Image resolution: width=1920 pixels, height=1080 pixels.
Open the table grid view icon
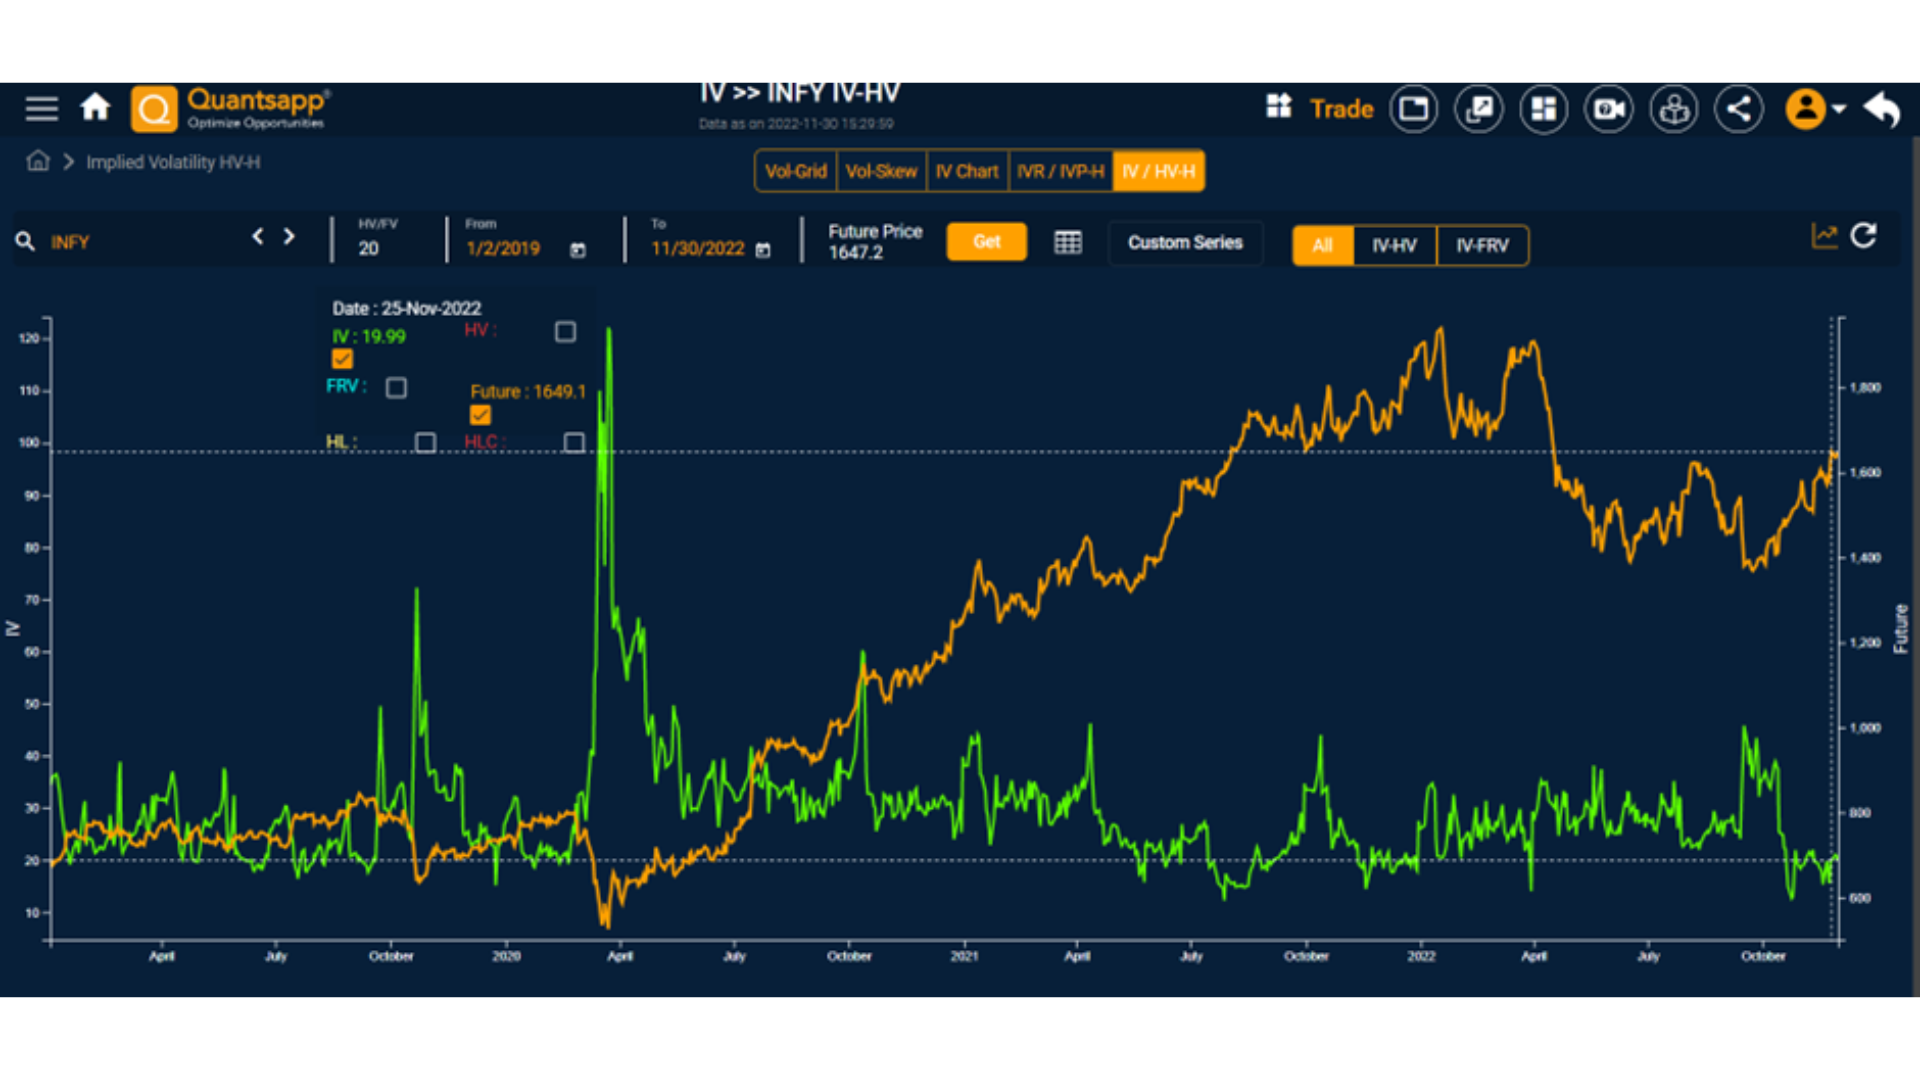[x=1067, y=242]
